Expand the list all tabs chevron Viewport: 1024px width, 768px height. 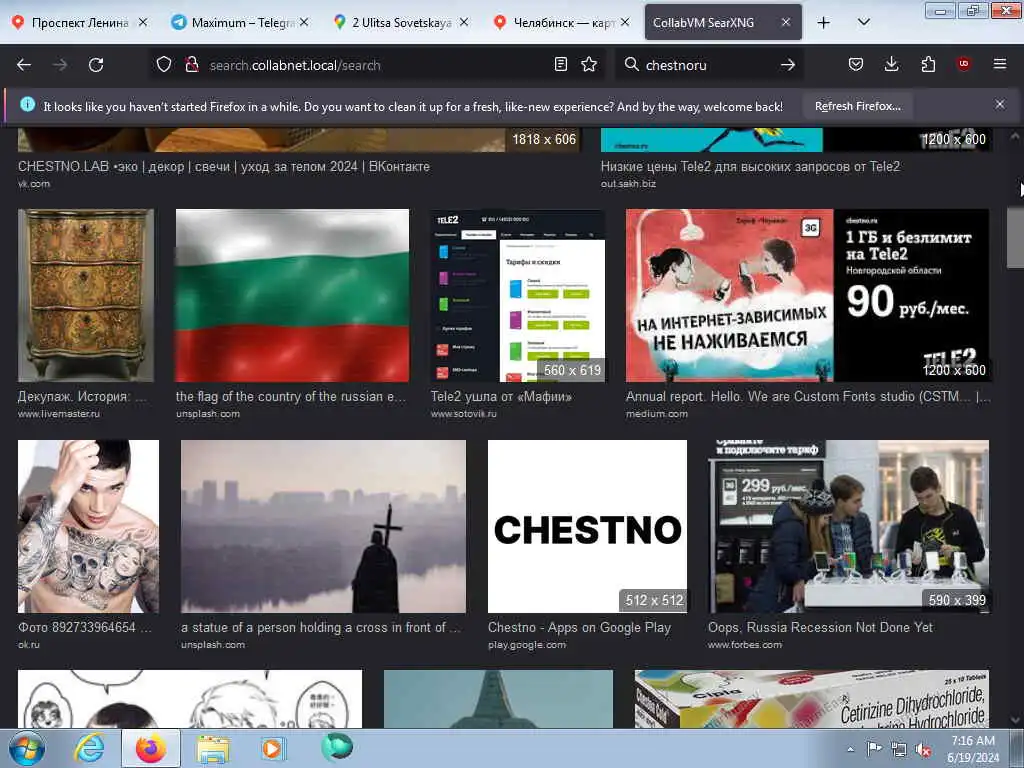click(x=863, y=22)
